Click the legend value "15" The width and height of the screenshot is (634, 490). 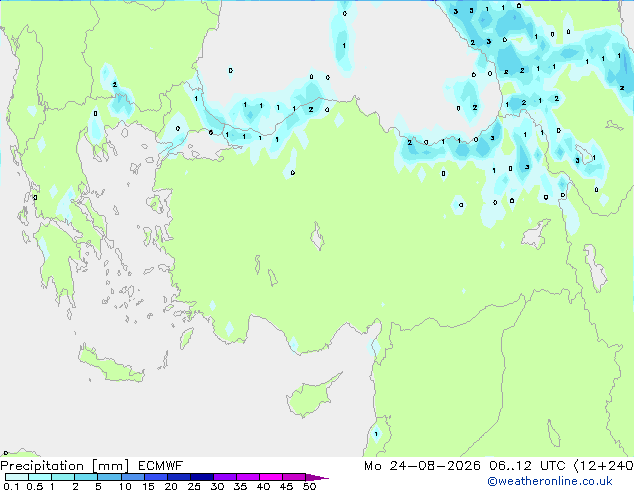(148, 486)
